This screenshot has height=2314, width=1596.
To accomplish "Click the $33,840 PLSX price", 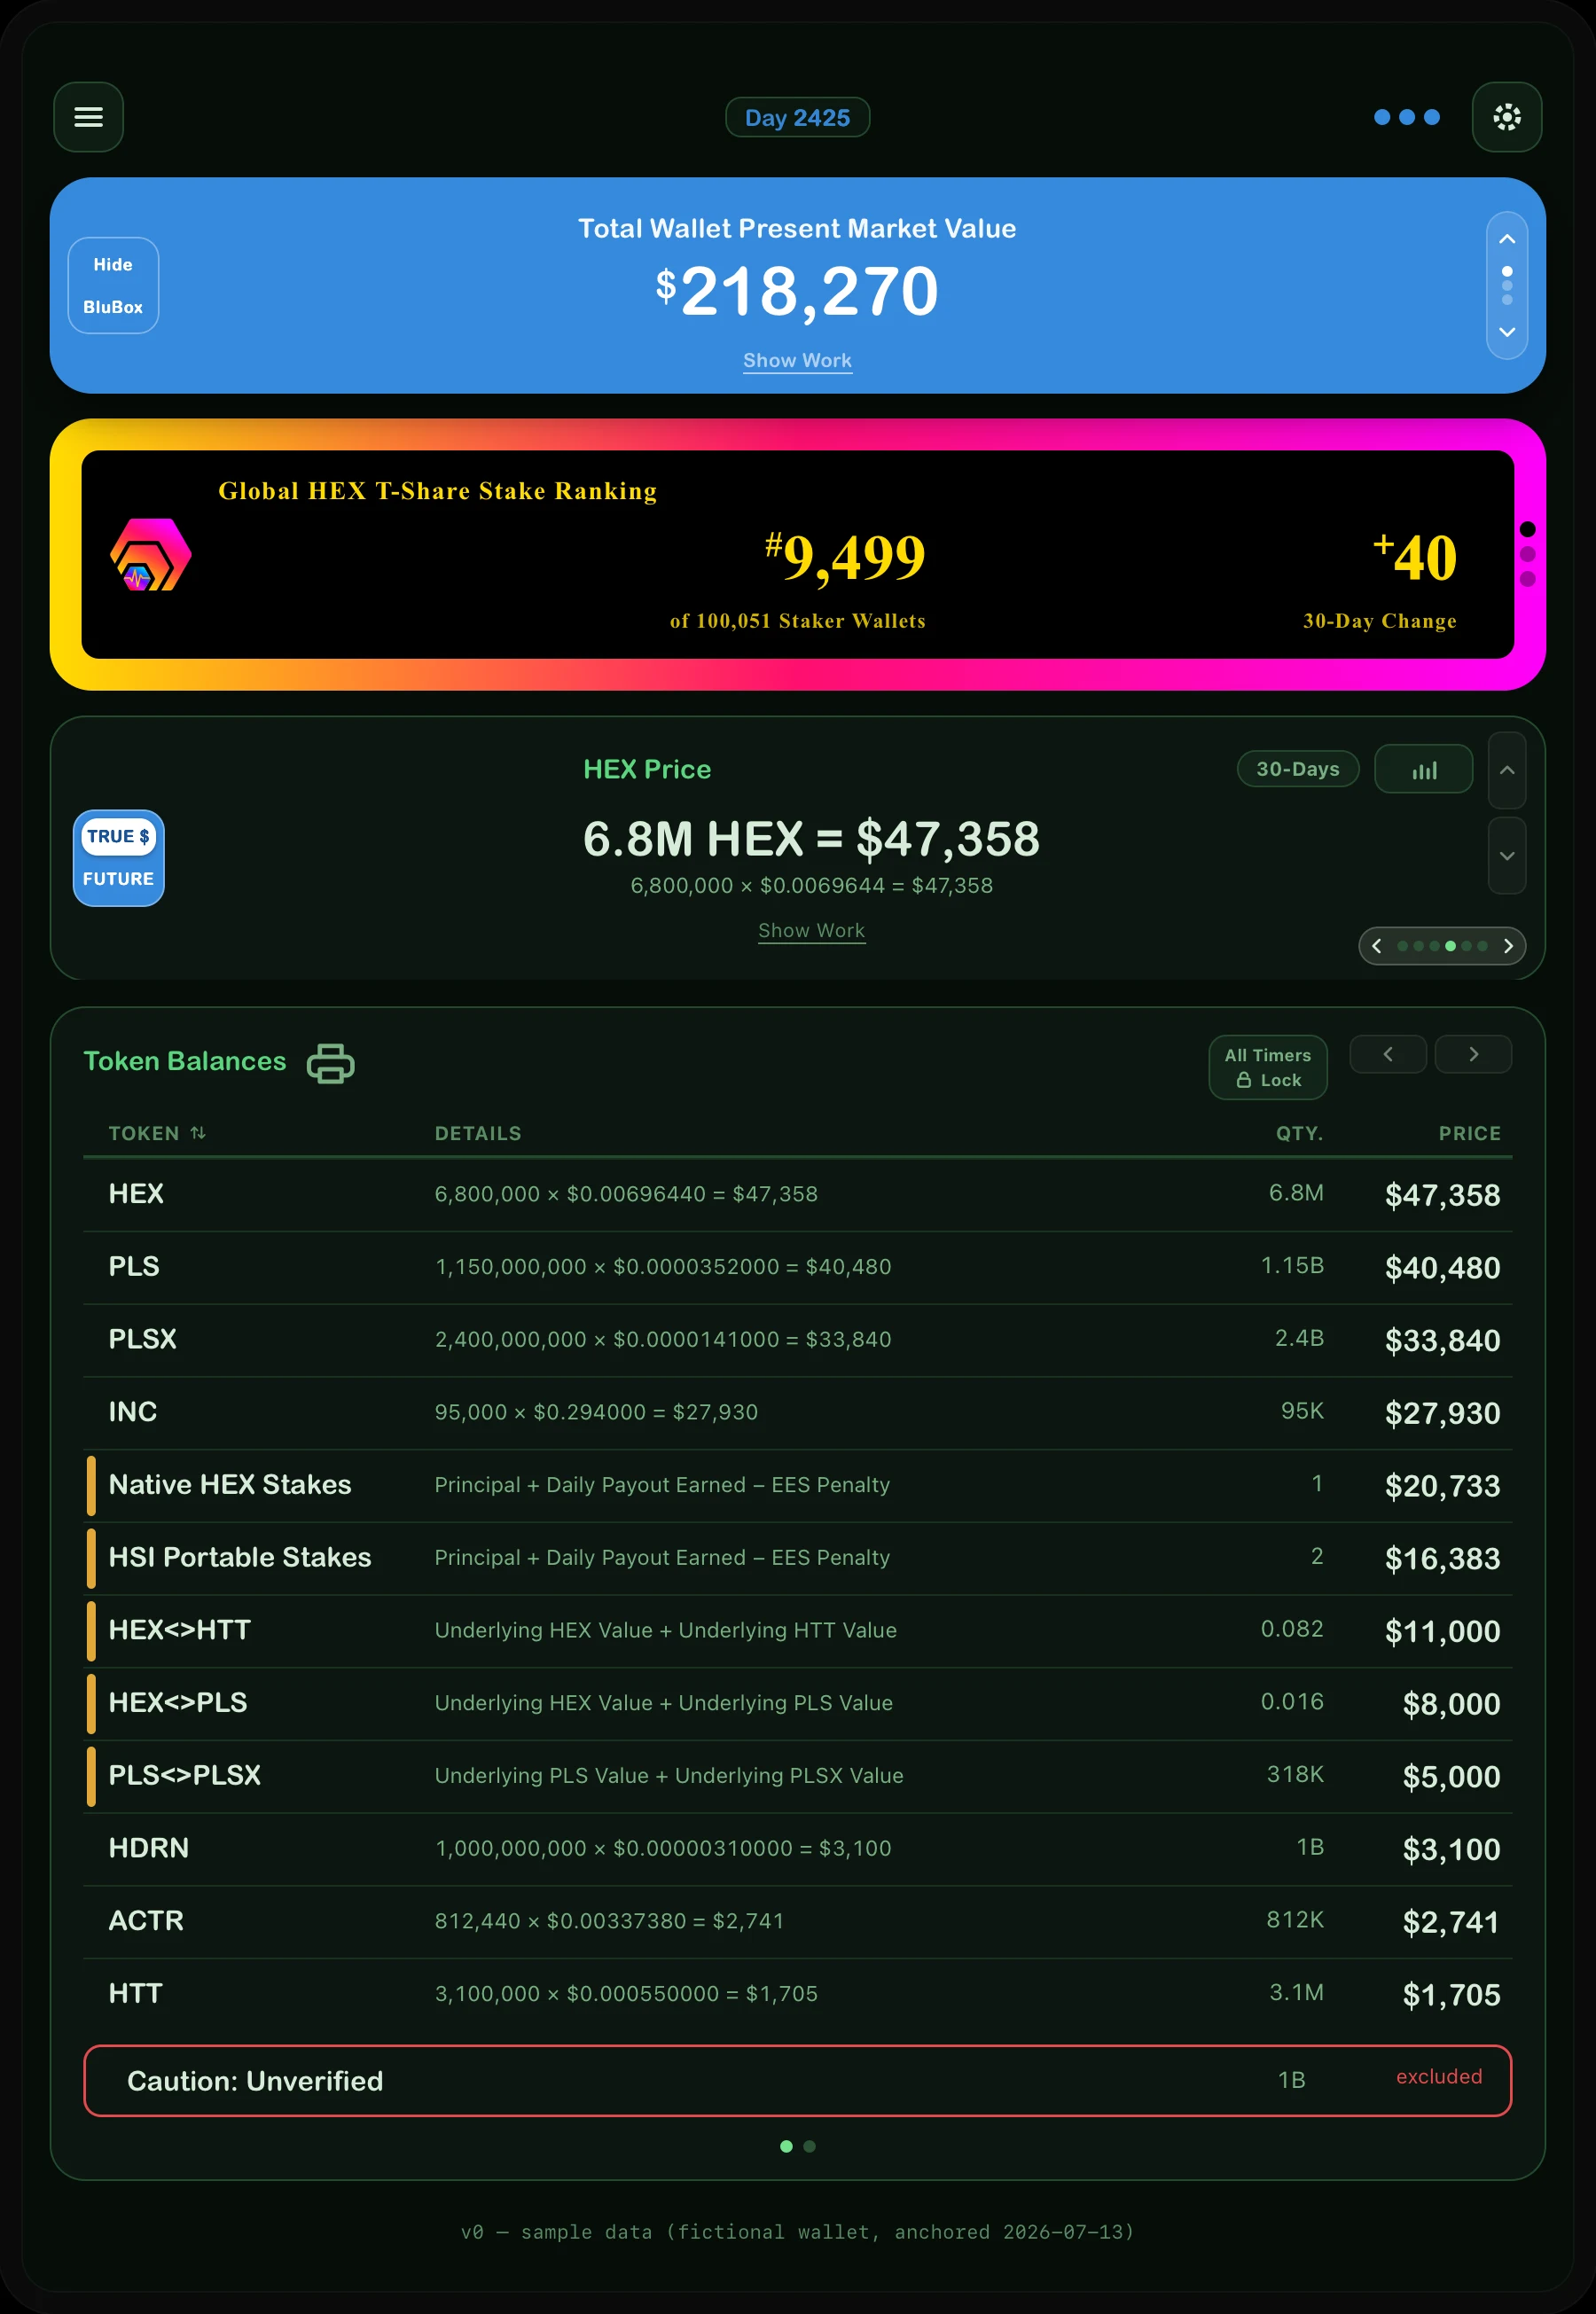I will (1442, 1341).
